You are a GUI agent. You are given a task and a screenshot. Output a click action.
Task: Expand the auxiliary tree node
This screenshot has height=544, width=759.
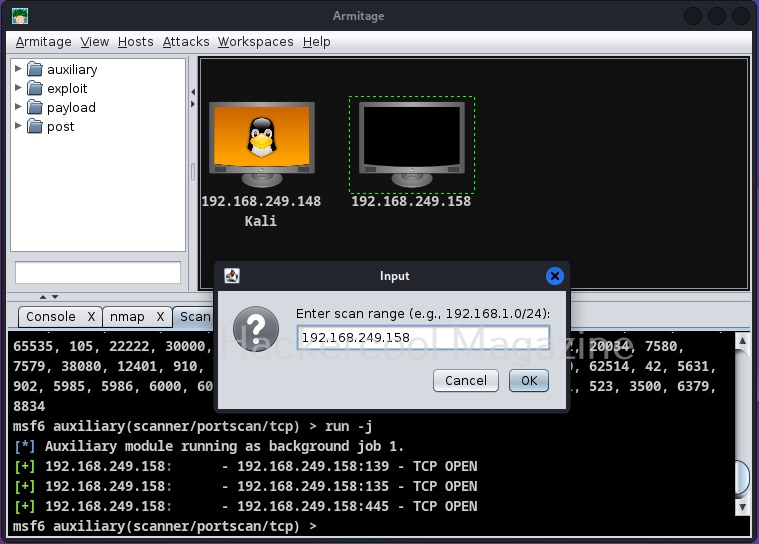[18, 69]
